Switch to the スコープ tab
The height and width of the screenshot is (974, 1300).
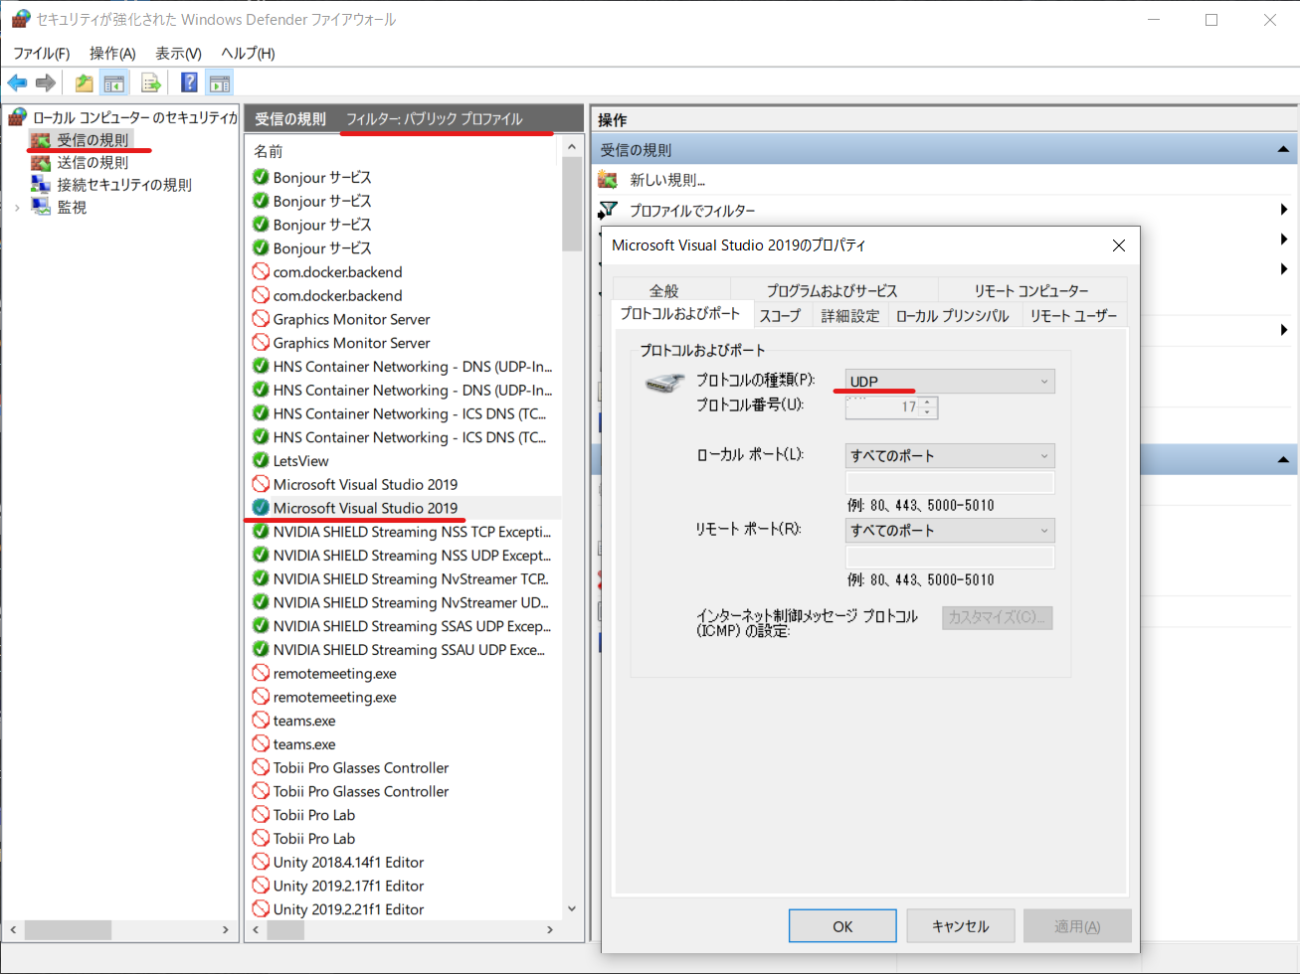pyautogui.click(x=780, y=315)
